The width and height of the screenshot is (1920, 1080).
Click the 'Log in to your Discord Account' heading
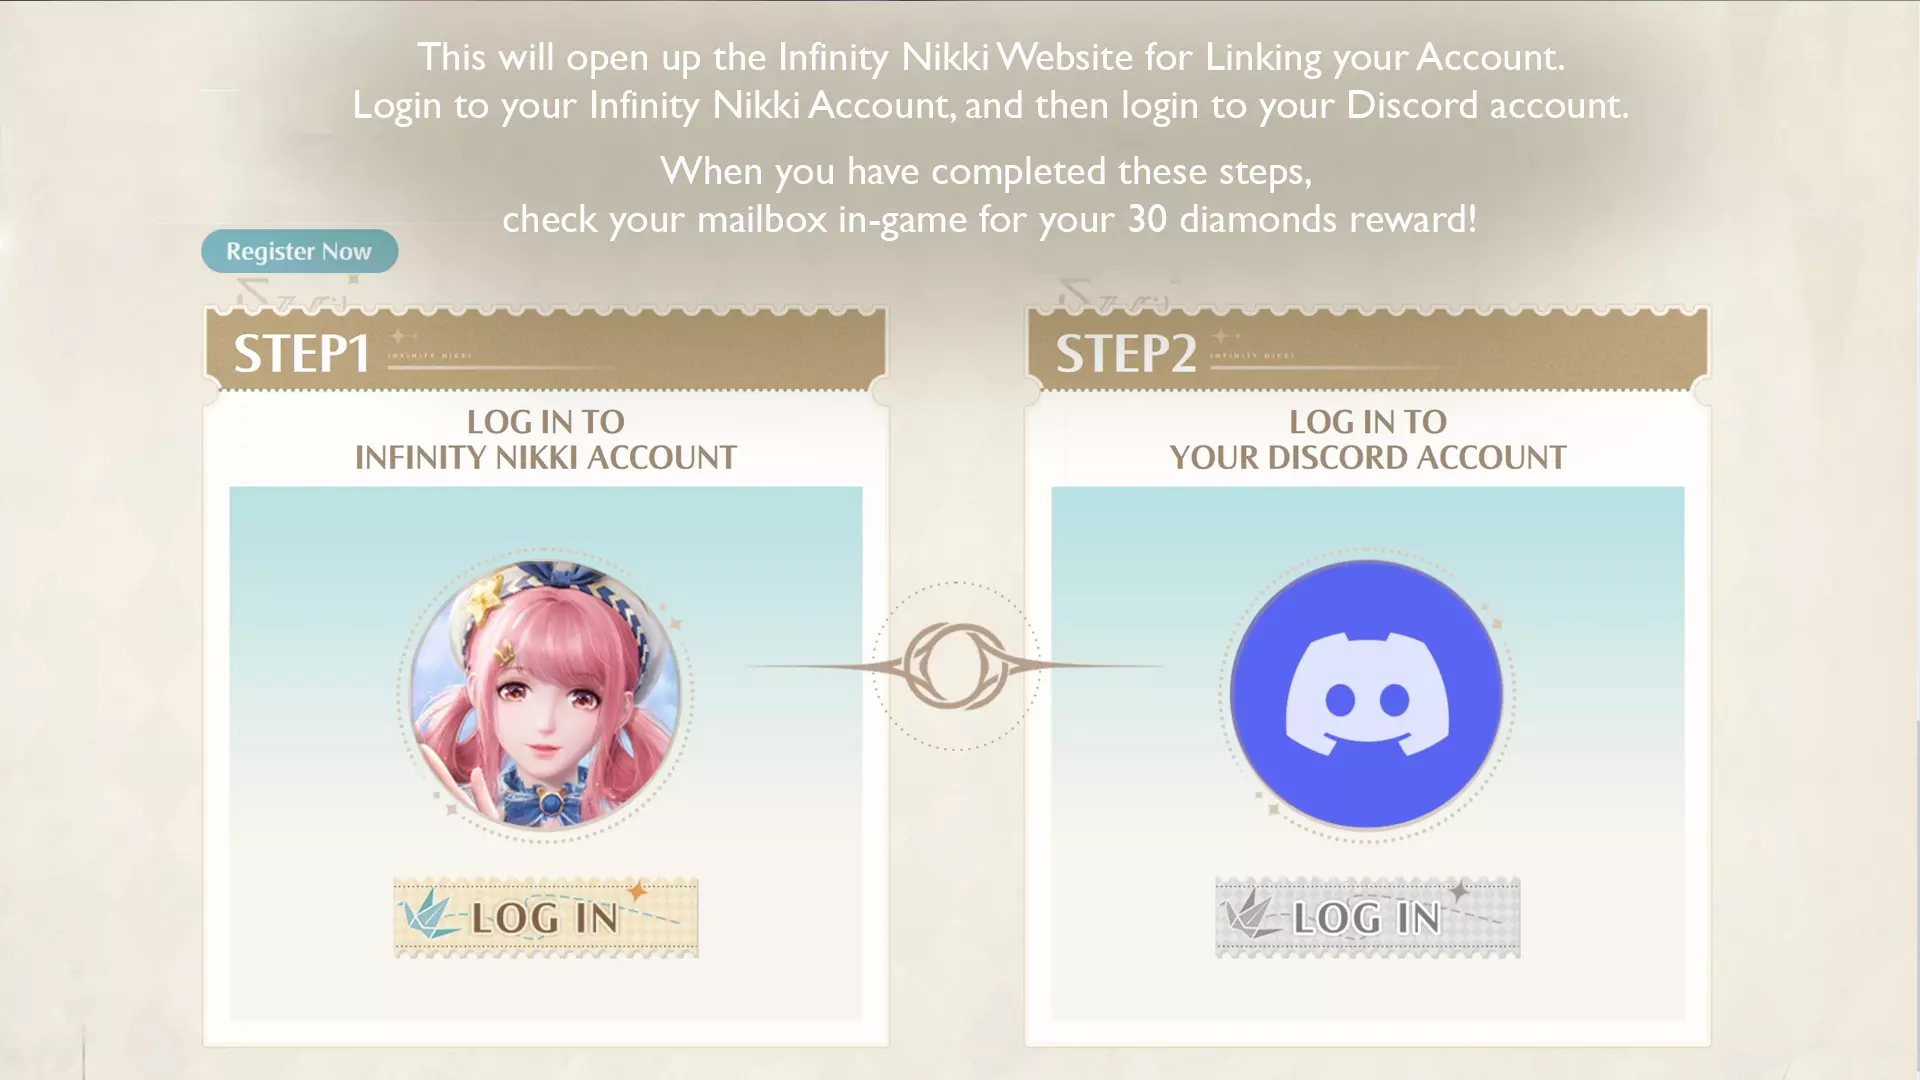coord(1368,439)
